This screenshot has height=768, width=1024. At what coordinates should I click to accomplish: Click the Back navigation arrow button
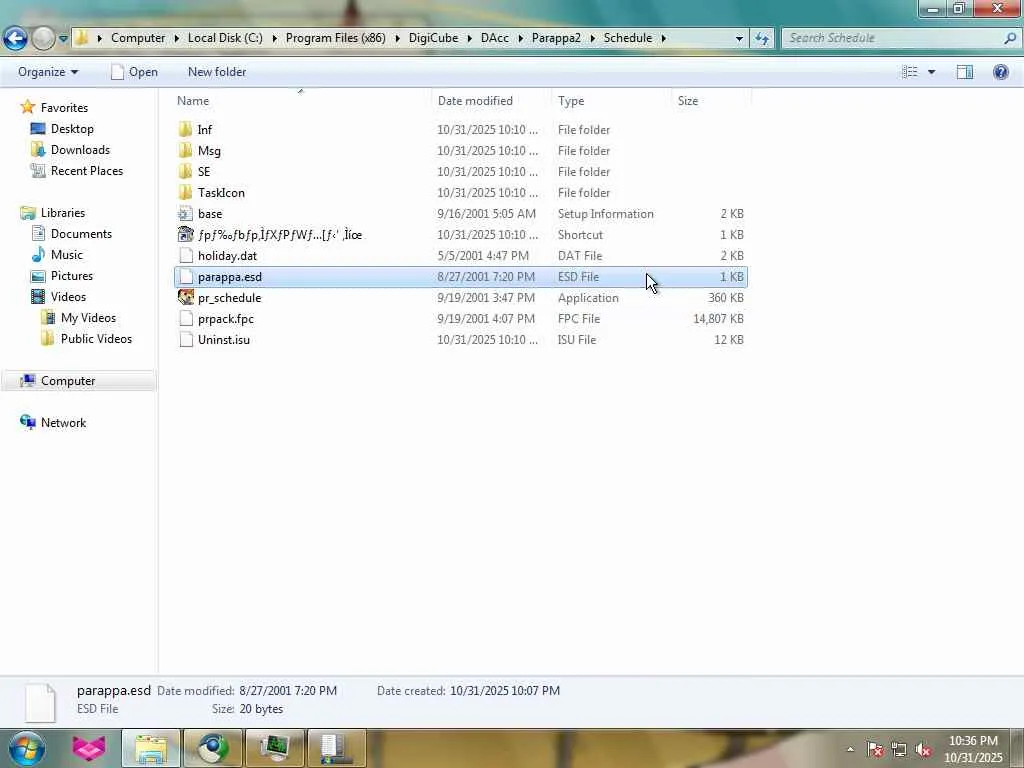(15, 38)
